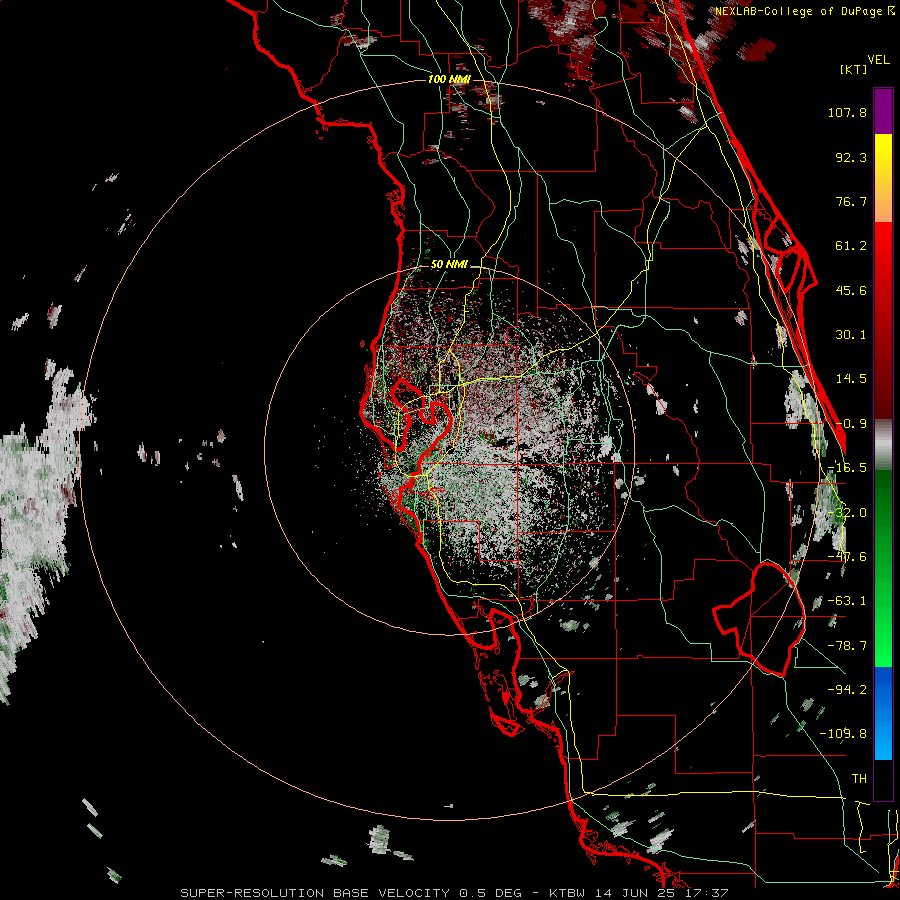Click "SUPER-RESOLUTION BASE VELOCITY" in the caption
The image size is (900, 900).
[315, 893]
